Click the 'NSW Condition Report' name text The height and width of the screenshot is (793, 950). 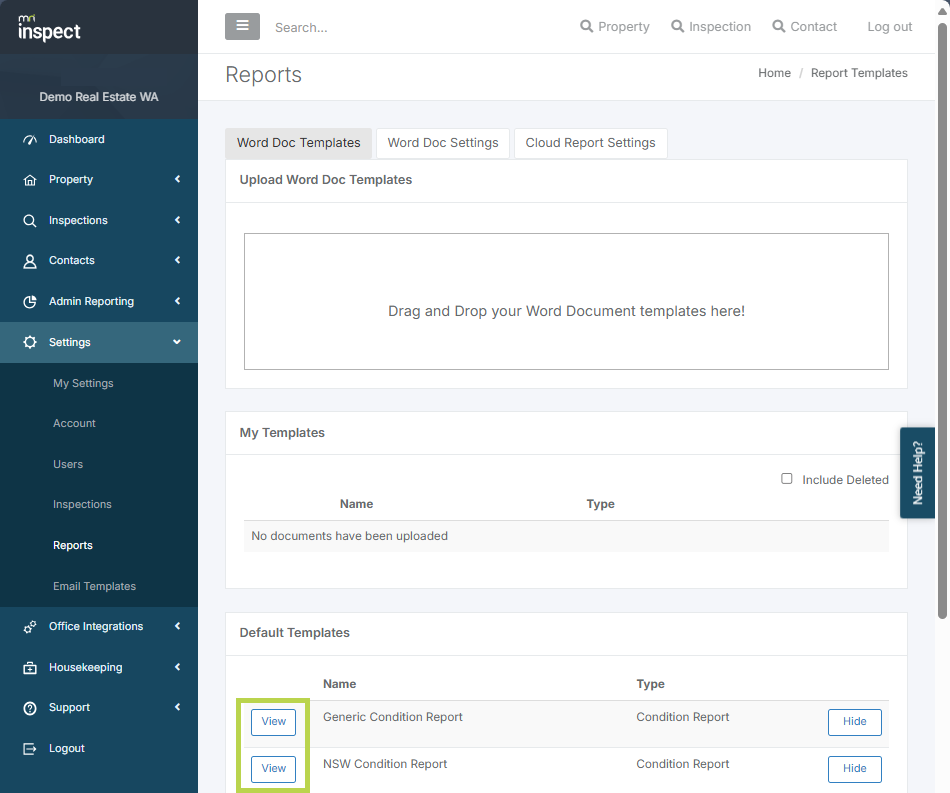click(x=385, y=764)
